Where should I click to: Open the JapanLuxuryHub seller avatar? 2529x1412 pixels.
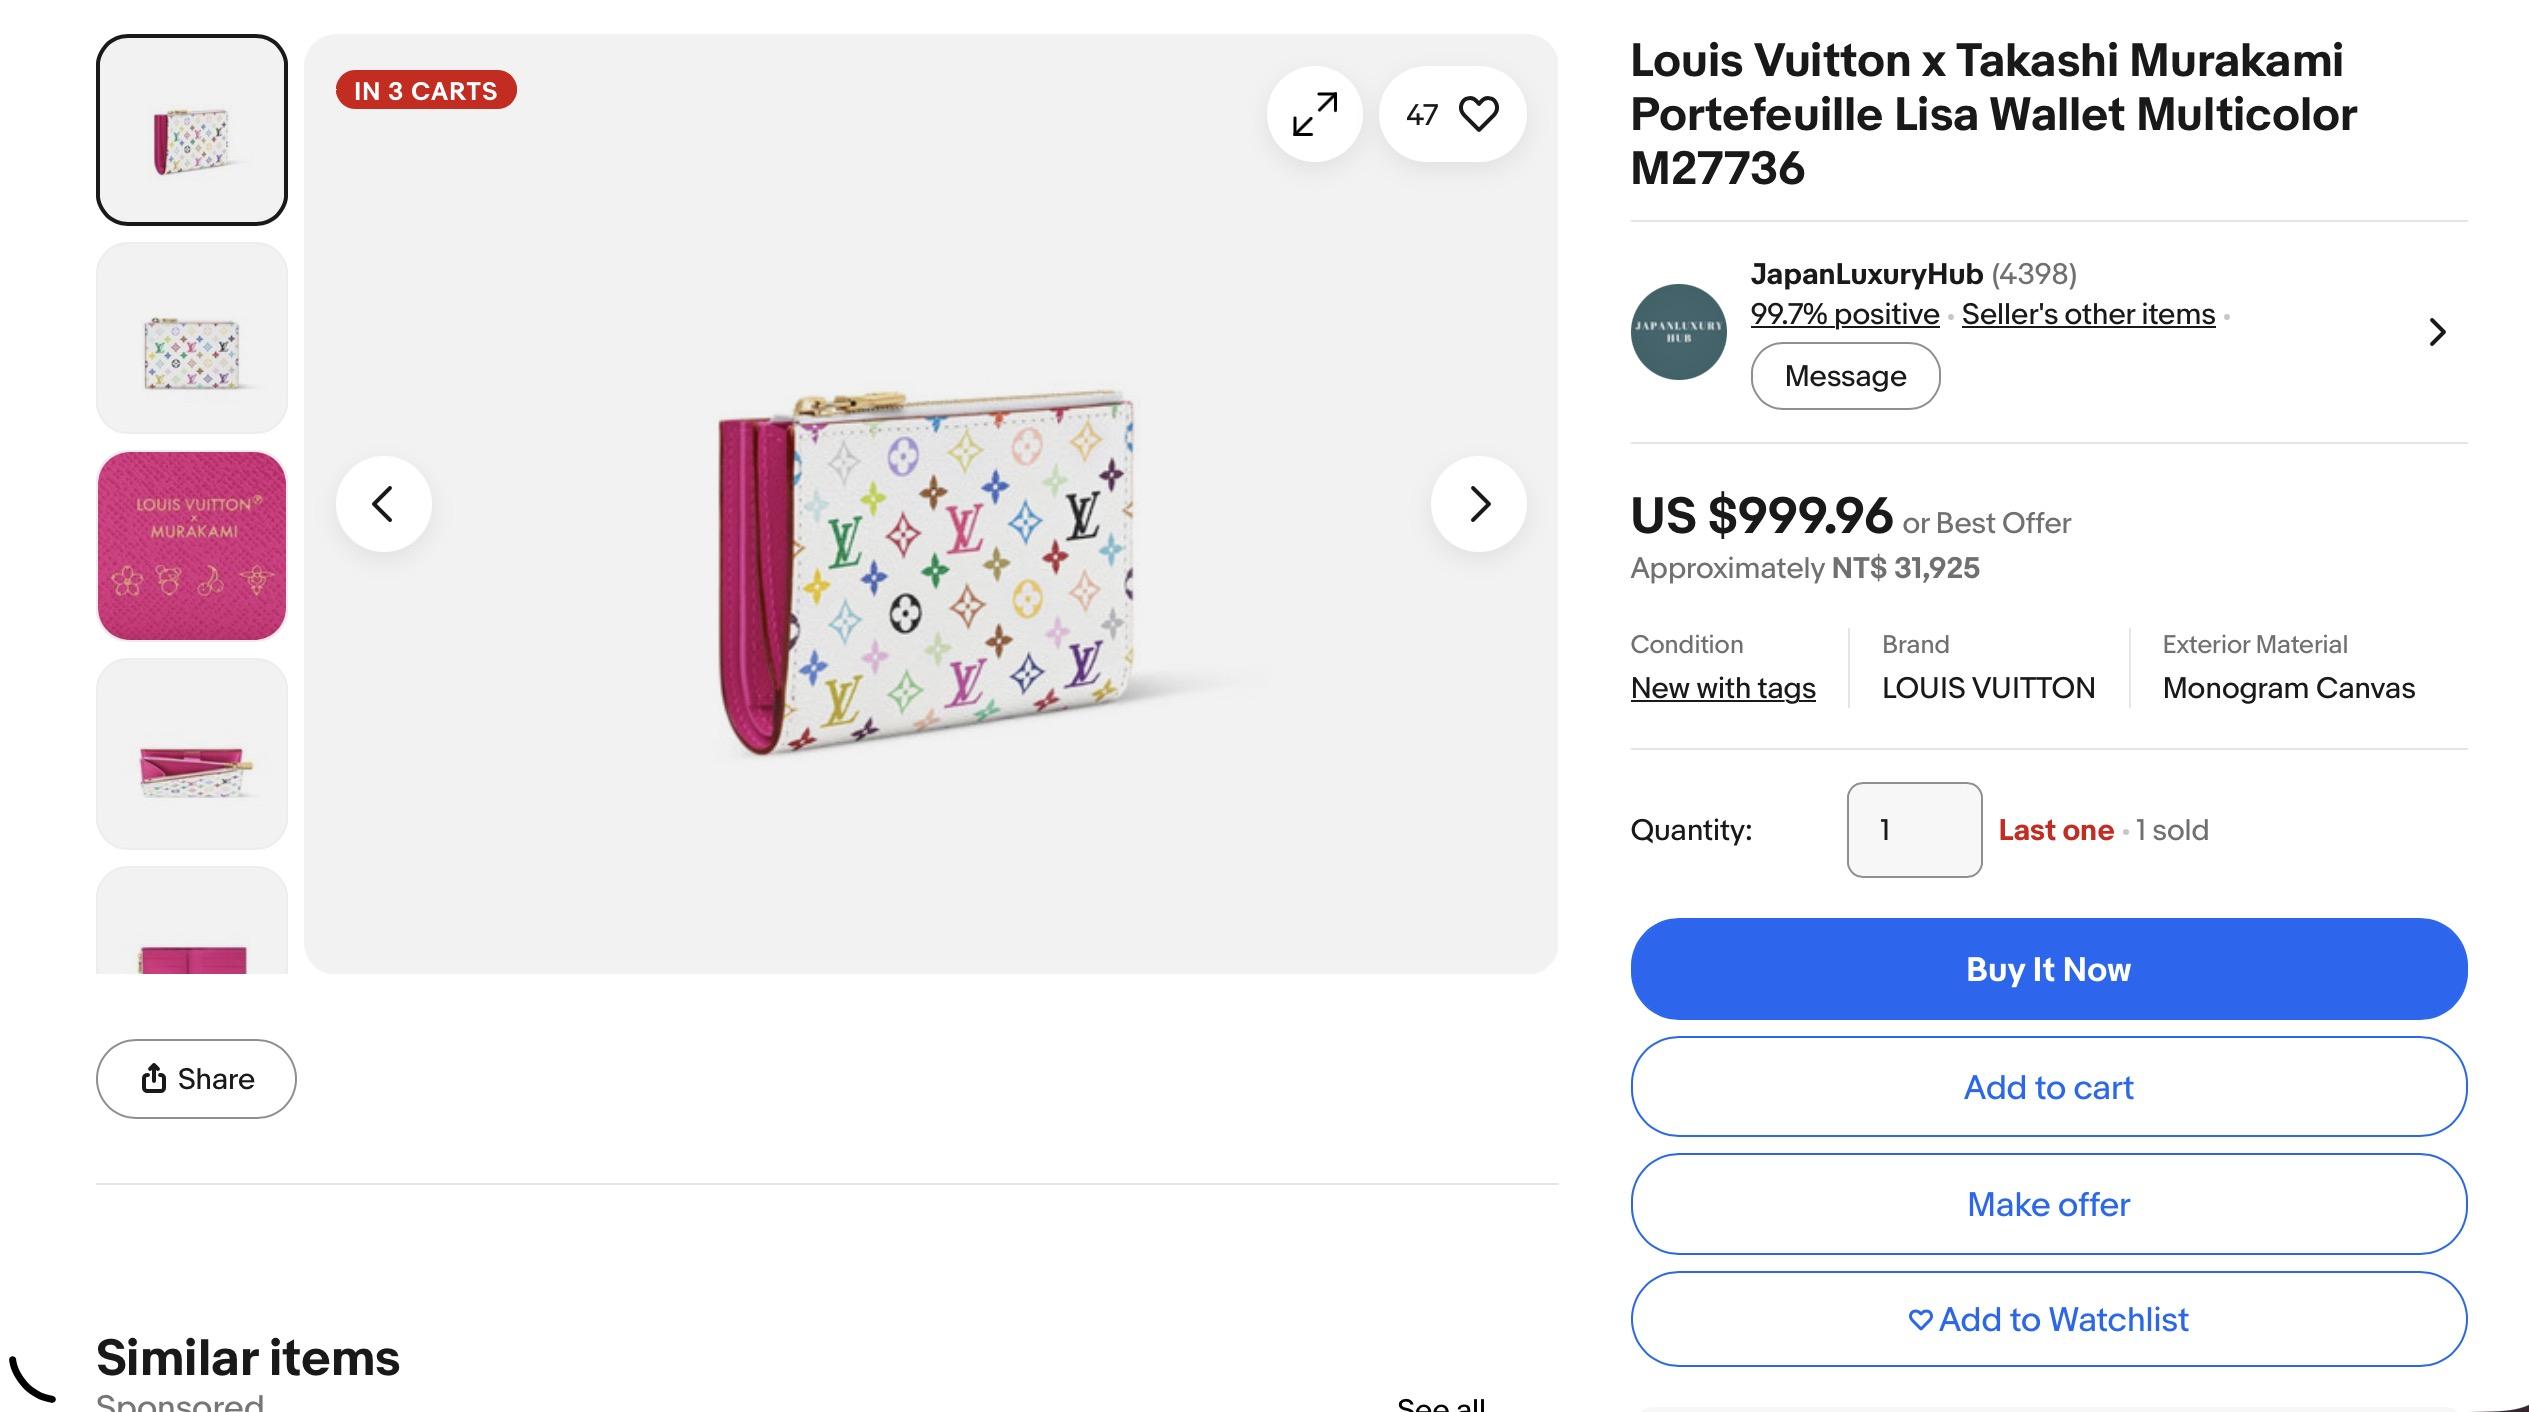(x=1678, y=332)
